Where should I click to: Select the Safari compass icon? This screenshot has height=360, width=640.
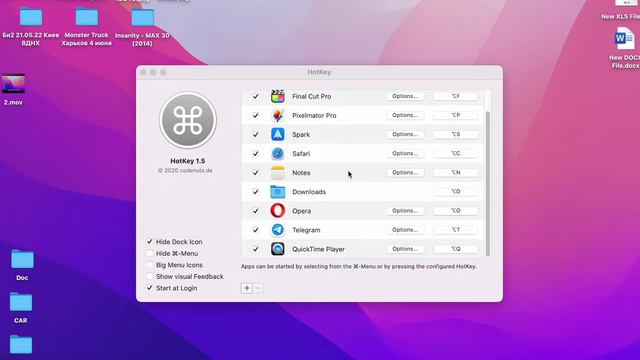coord(278,153)
